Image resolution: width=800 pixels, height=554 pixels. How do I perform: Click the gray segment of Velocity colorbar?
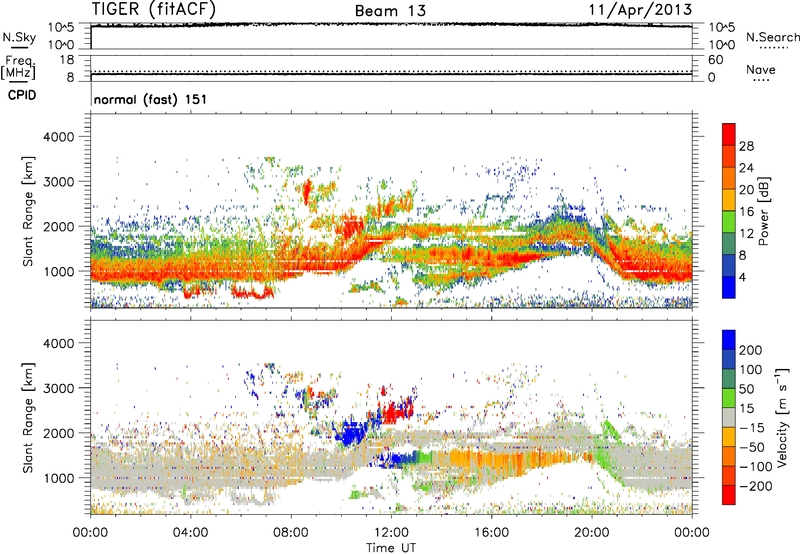[729, 417]
